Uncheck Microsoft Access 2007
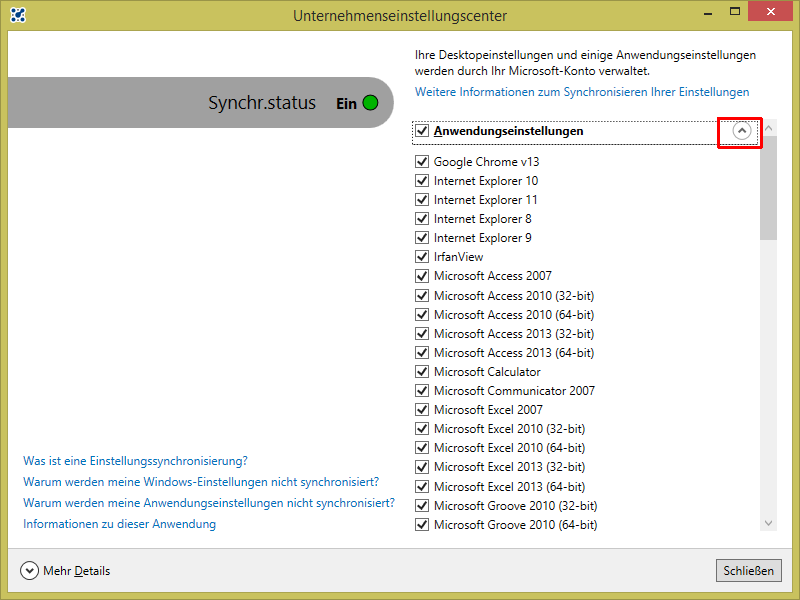Viewport: 800px width, 600px height. 422,276
